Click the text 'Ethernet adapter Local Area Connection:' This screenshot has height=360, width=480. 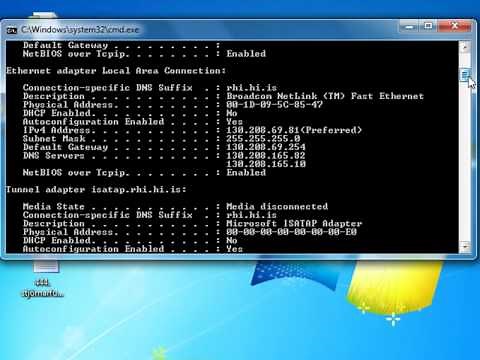(x=116, y=71)
